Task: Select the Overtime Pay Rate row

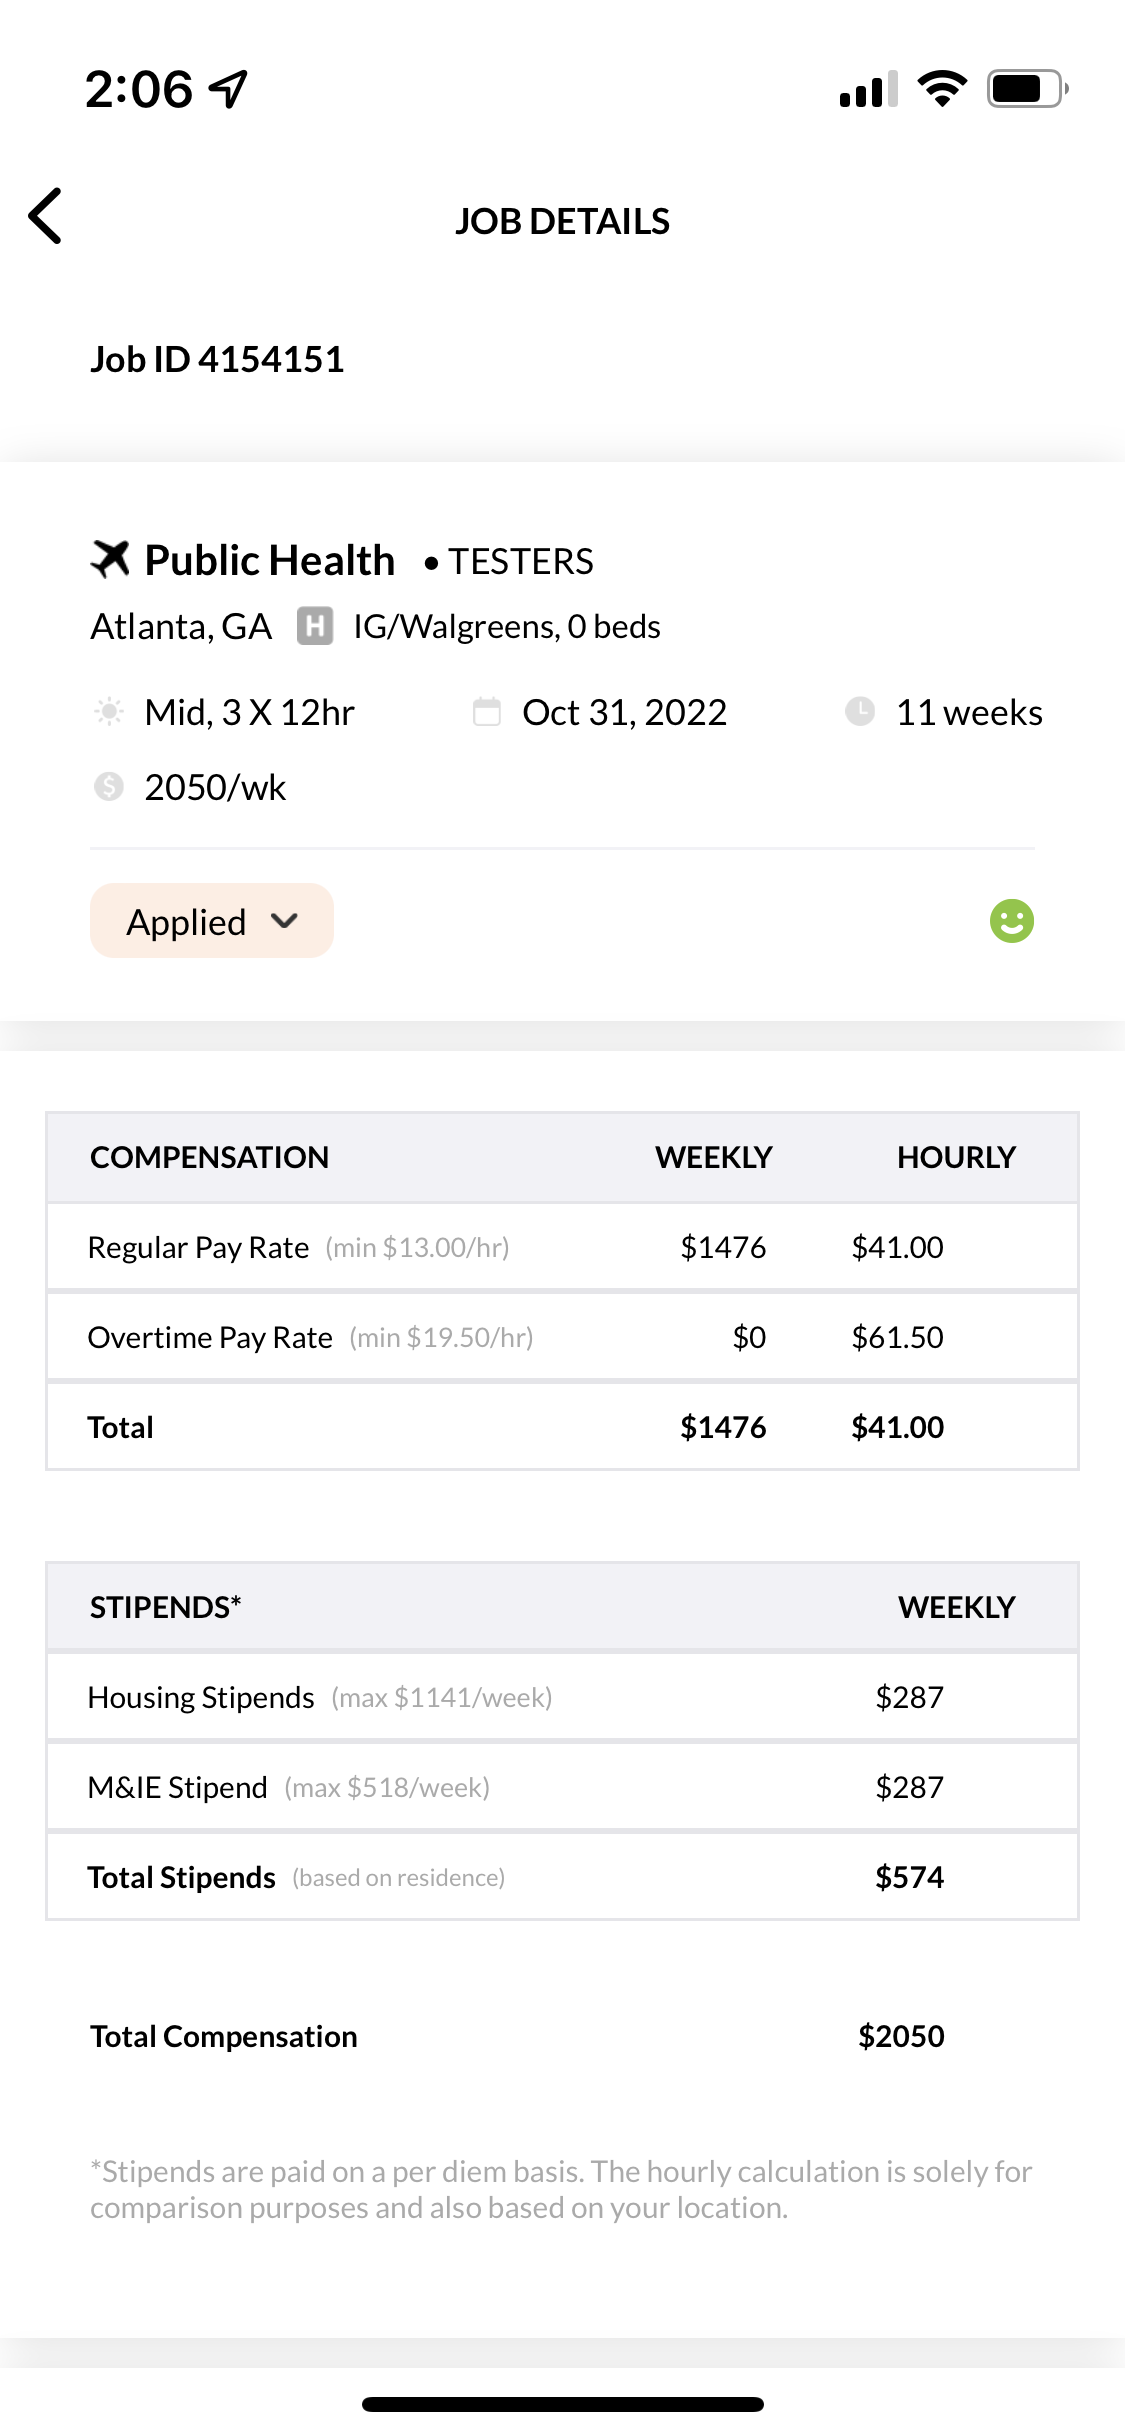Action: click(x=562, y=1337)
